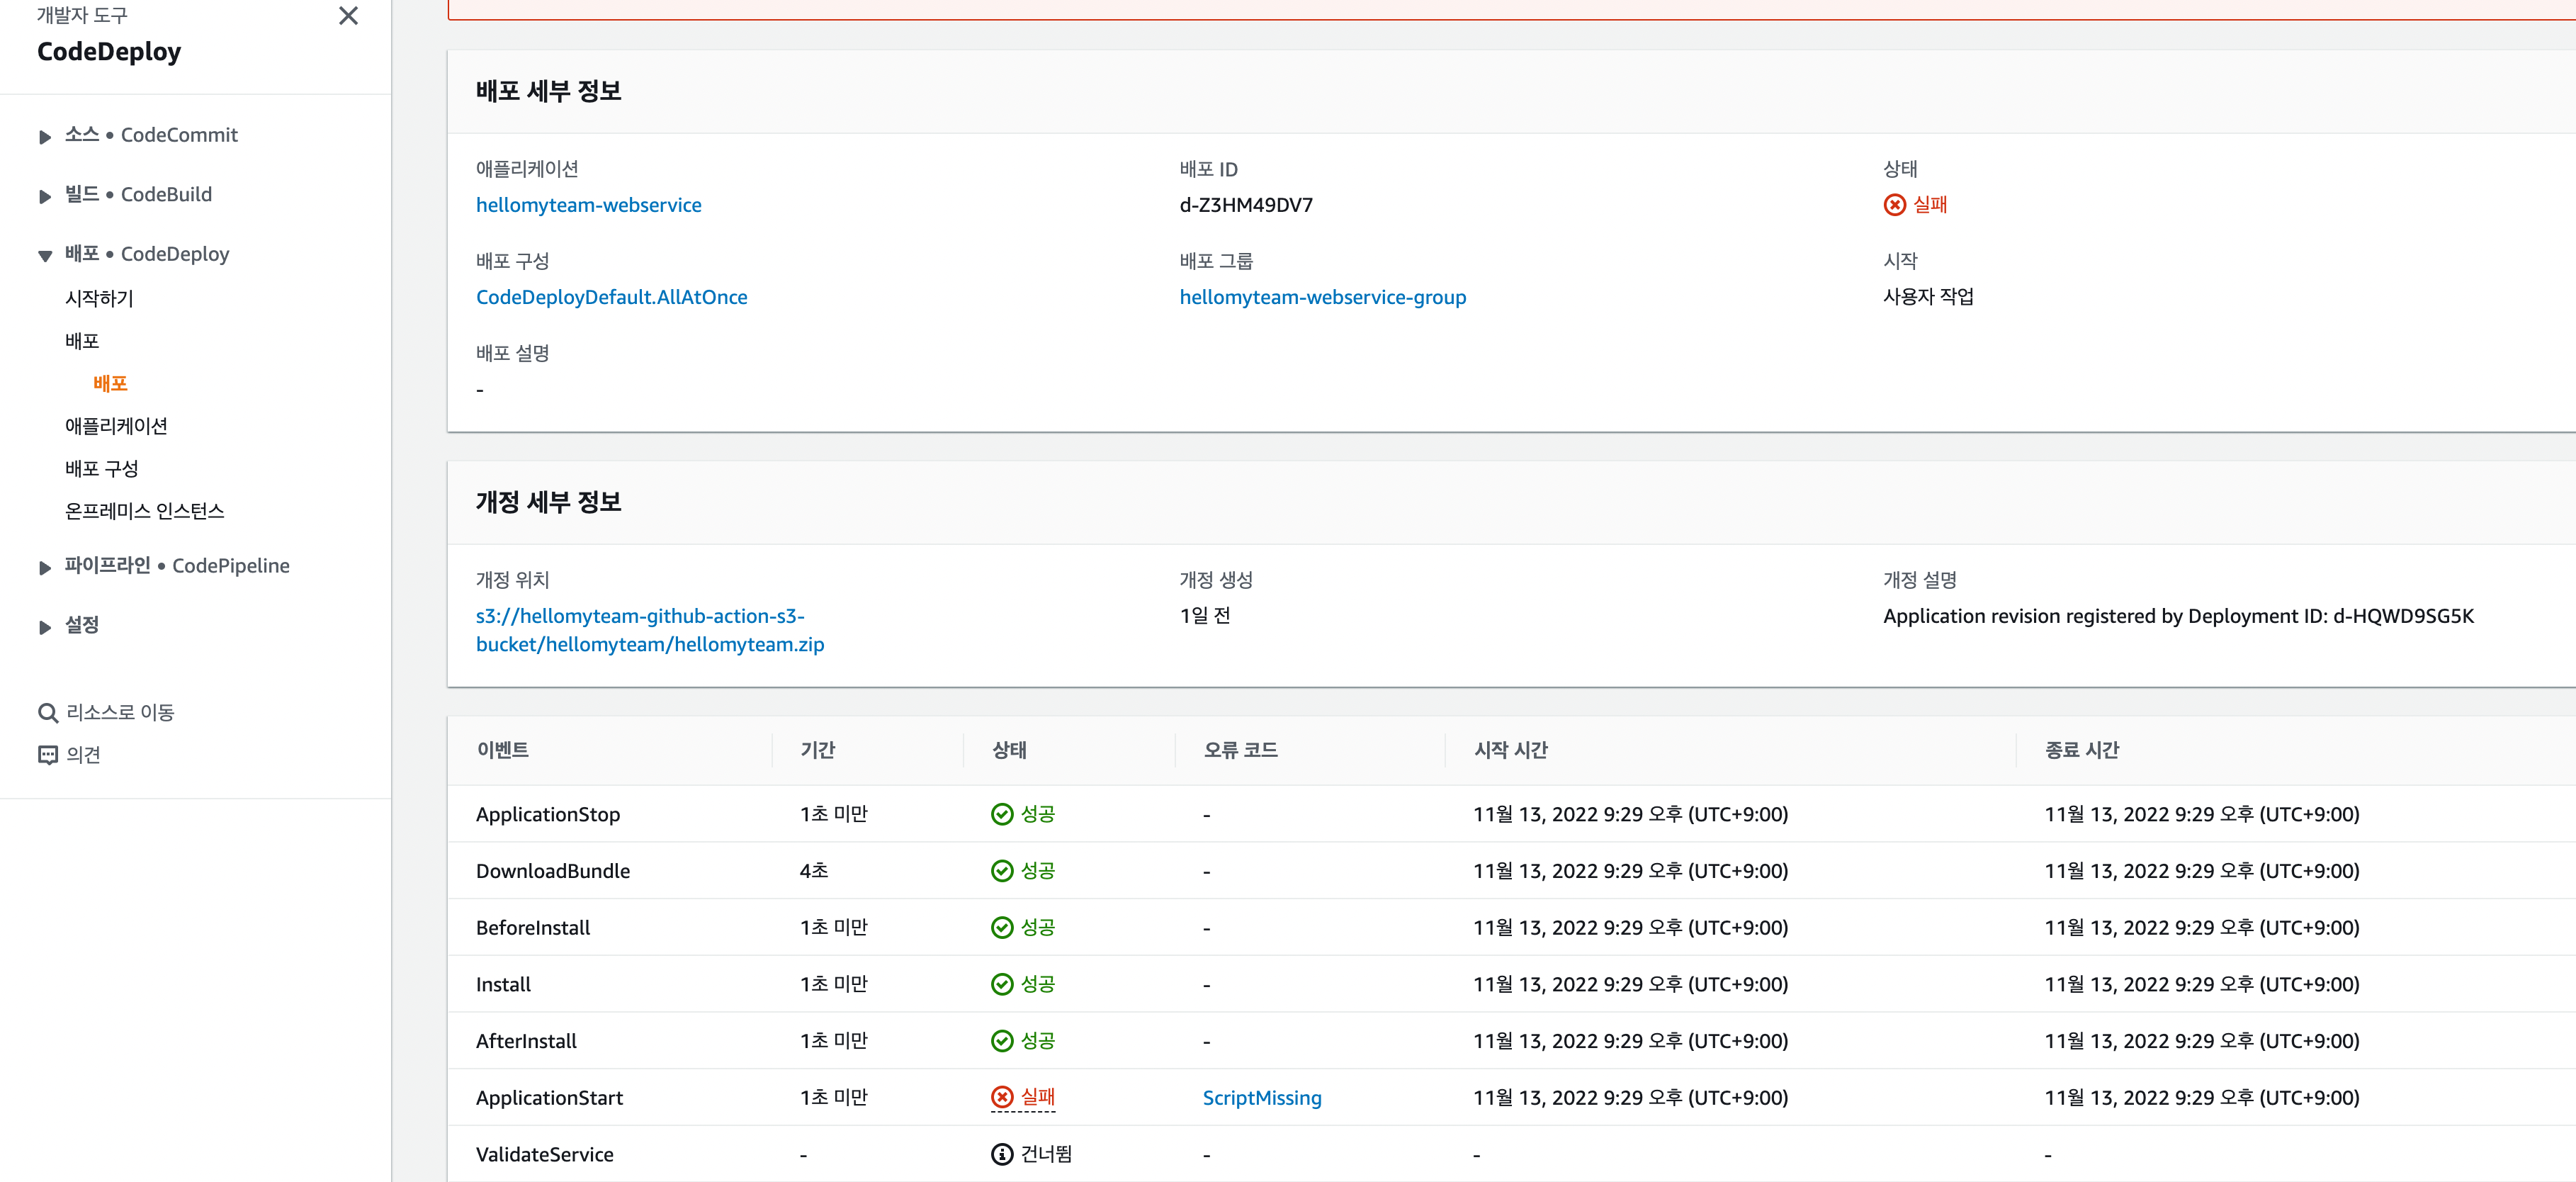This screenshot has width=2576, height=1182.
Task: Click the ApplicationStart failure status icon
Action: [x=1001, y=1098]
